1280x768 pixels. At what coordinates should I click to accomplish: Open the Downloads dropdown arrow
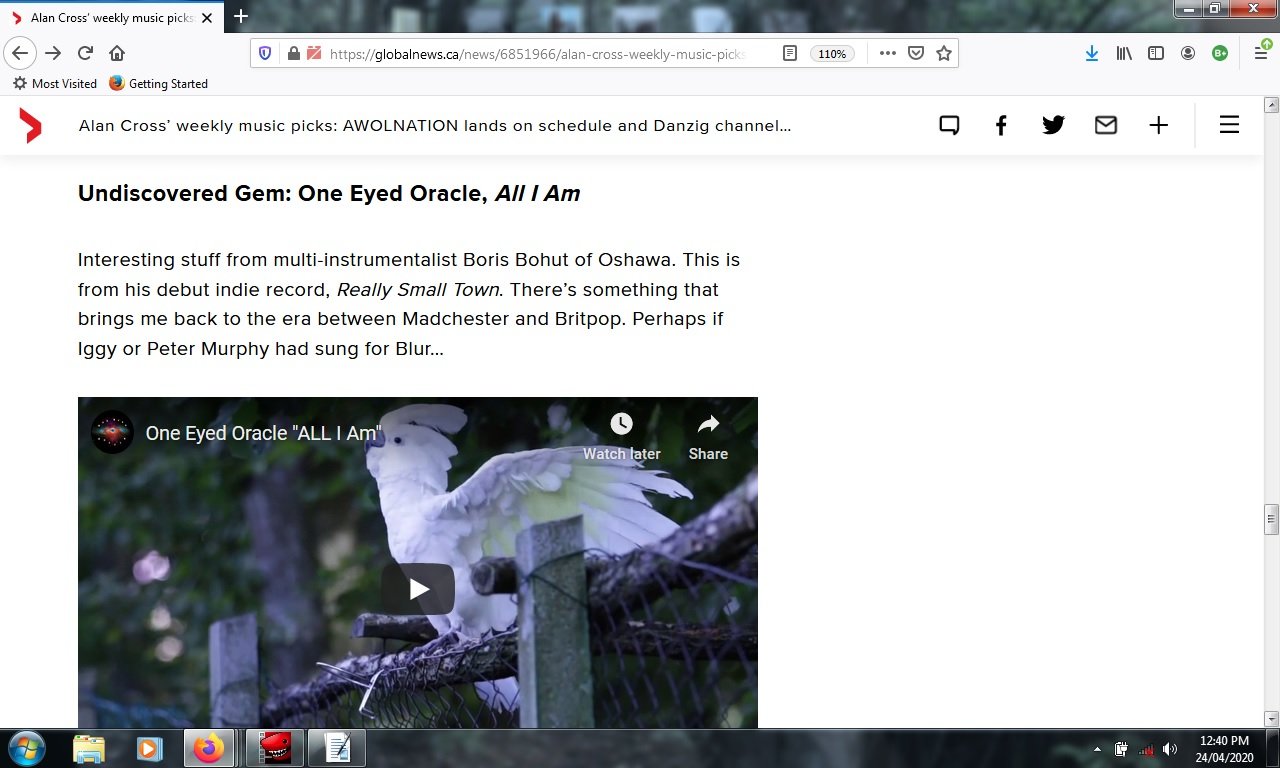(x=1091, y=52)
